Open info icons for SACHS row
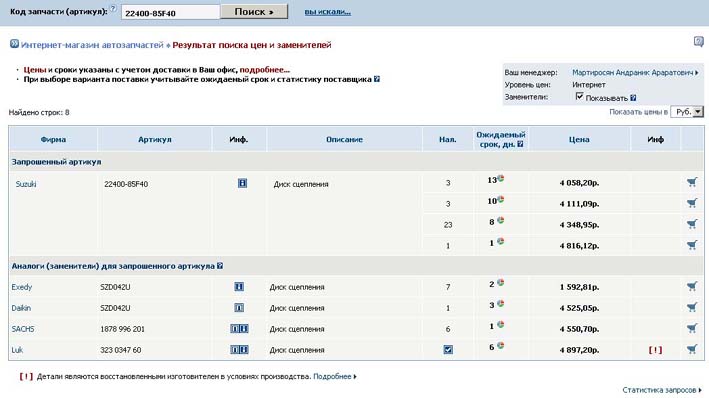The width and height of the screenshot is (709, 398). click(239, 329)
